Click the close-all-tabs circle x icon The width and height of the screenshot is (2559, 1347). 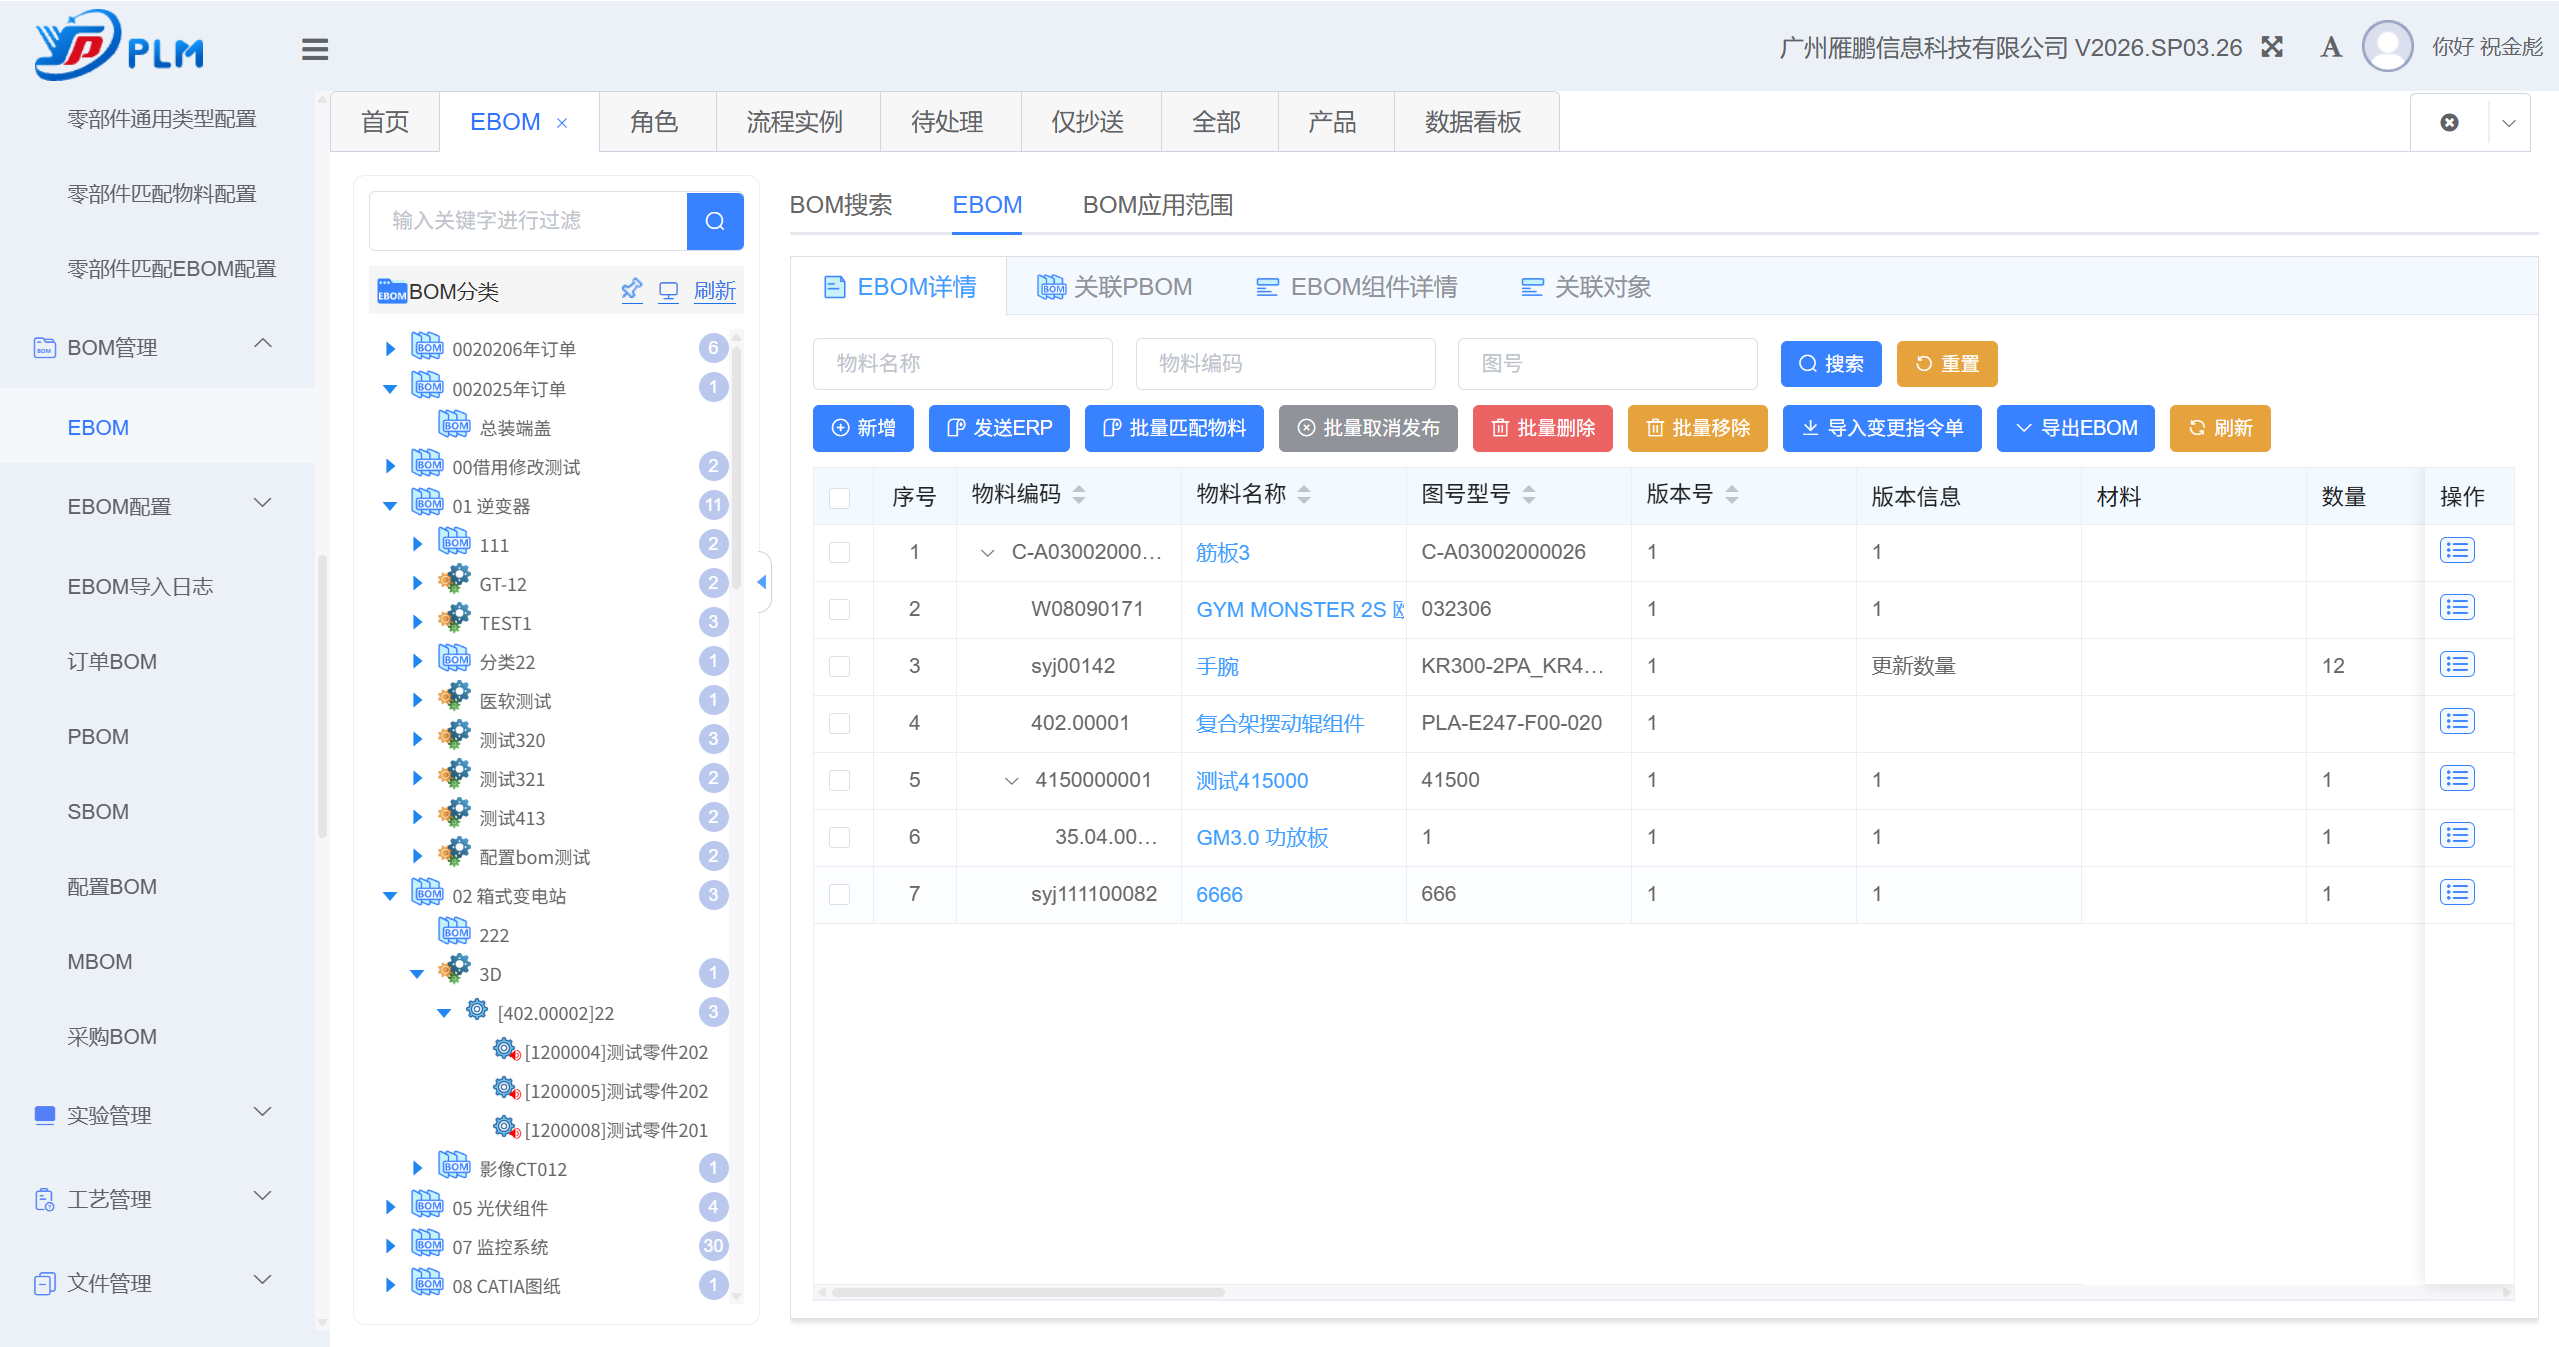2449,123
